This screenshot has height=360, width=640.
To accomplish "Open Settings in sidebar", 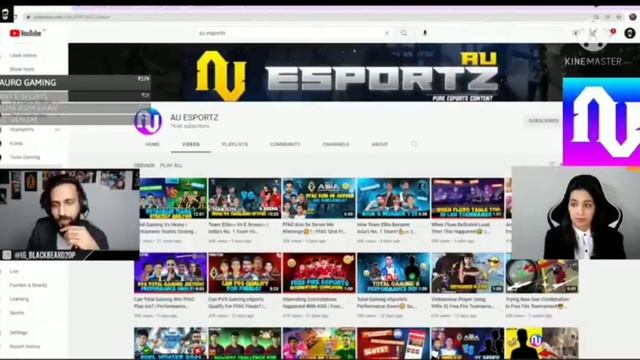I will [18, 333].
